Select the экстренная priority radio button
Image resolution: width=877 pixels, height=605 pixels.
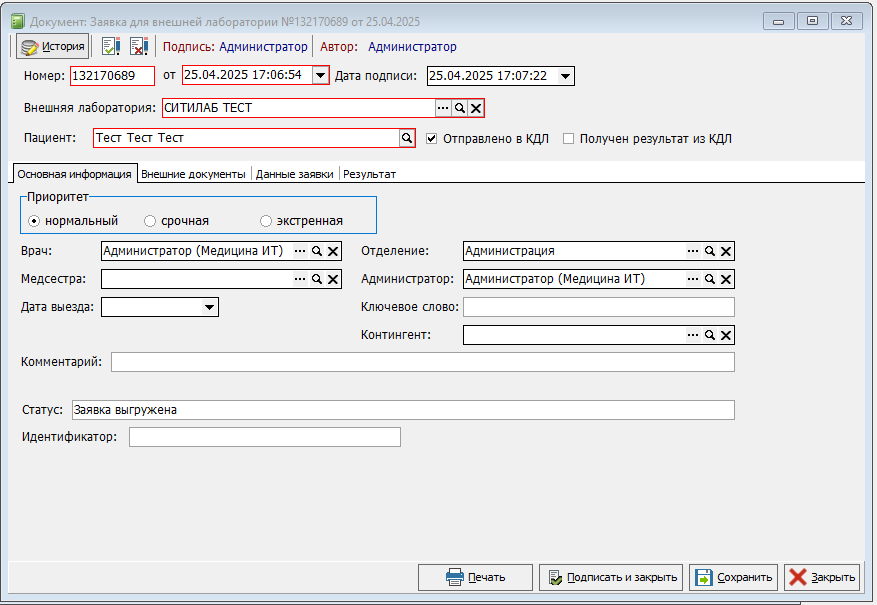pos(266,221)
